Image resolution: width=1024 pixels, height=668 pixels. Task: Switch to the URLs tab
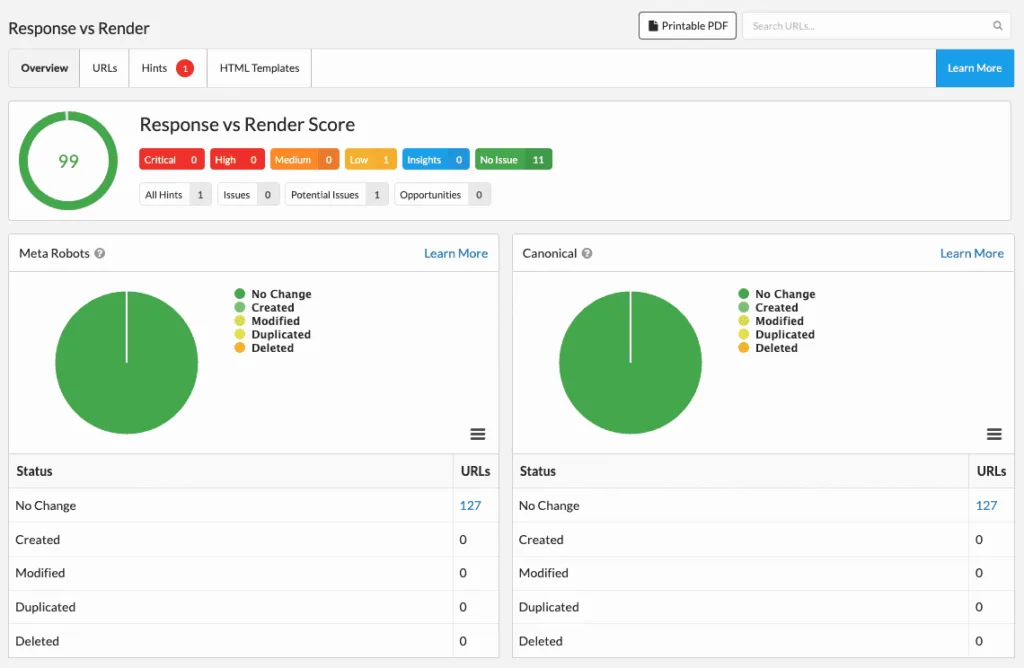pyautogui.click(x=103, y=67)
